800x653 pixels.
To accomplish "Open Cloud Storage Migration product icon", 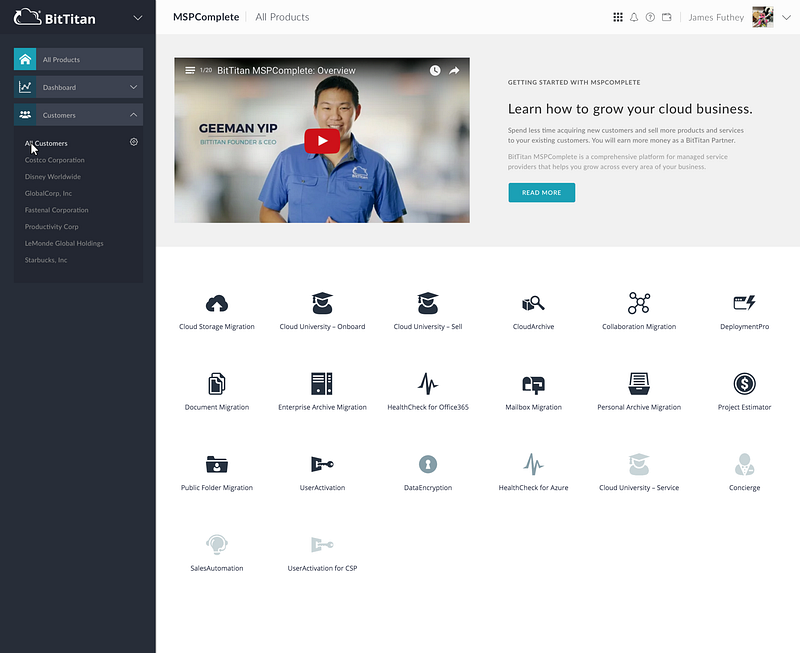I will pos(216,304).
